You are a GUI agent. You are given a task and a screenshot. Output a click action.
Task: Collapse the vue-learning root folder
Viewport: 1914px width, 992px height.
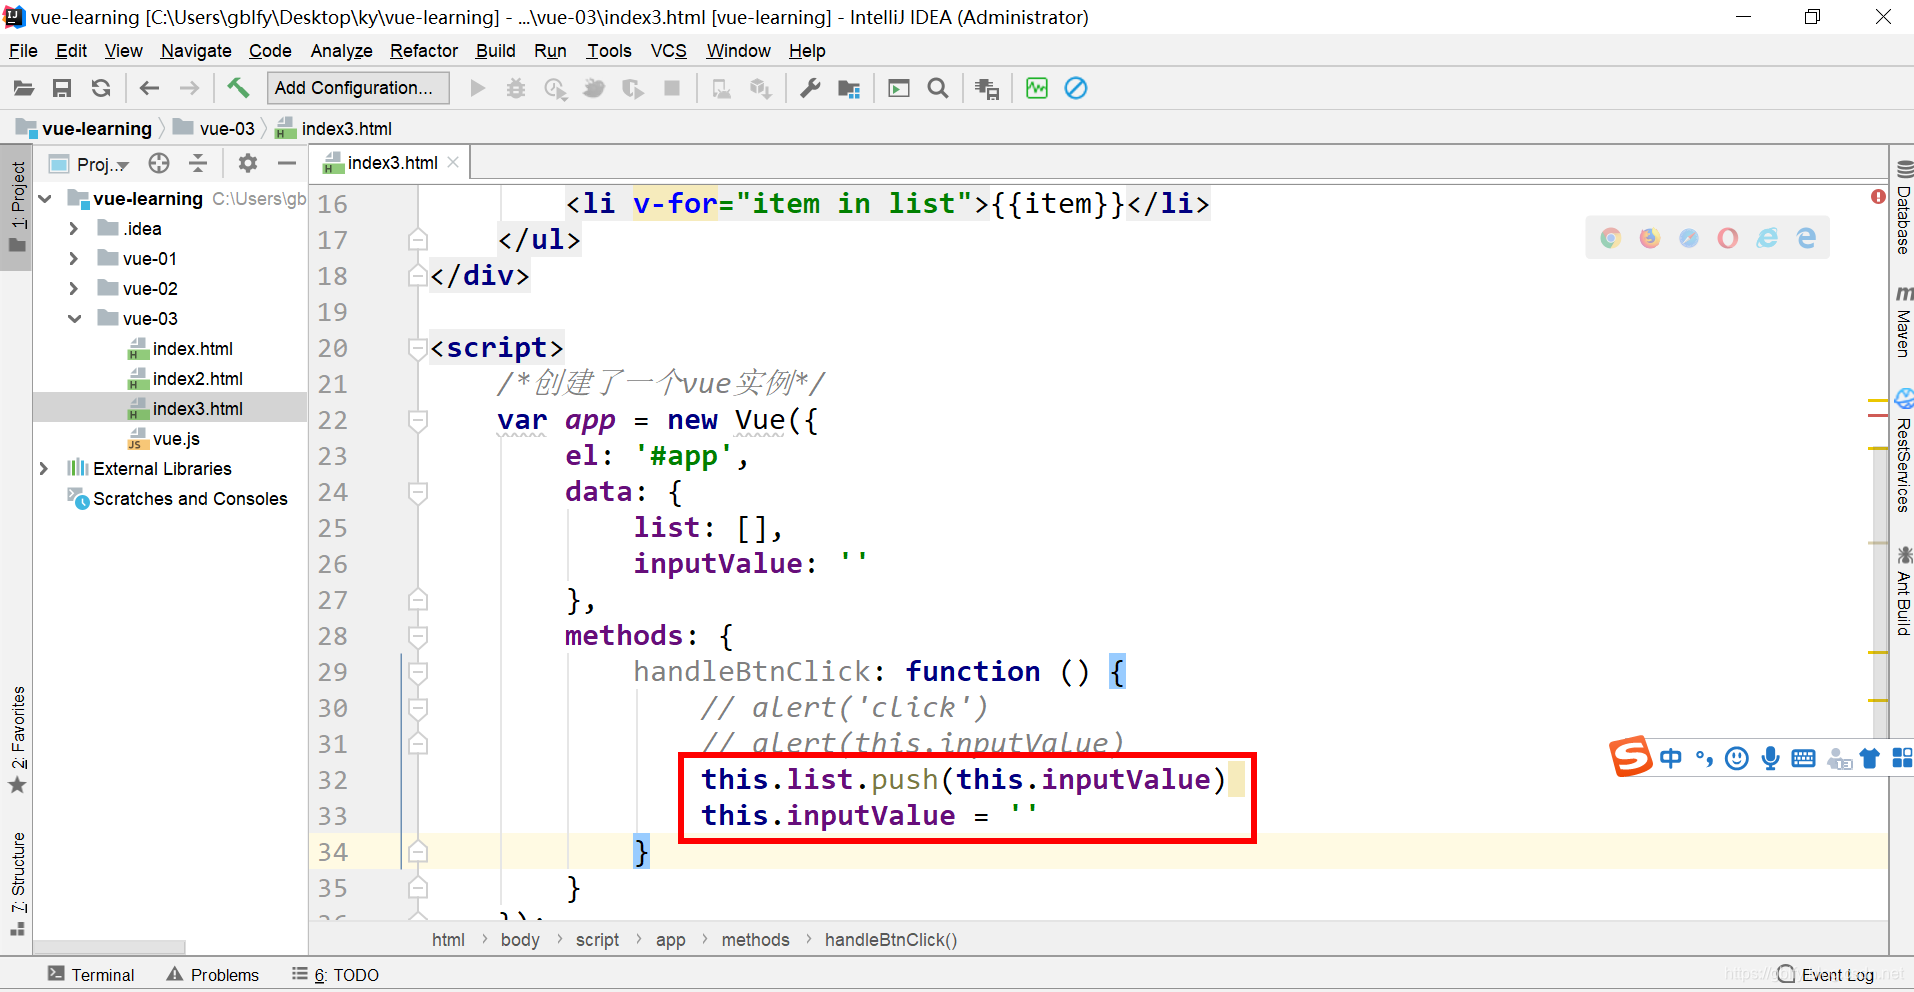click(45, 199)
